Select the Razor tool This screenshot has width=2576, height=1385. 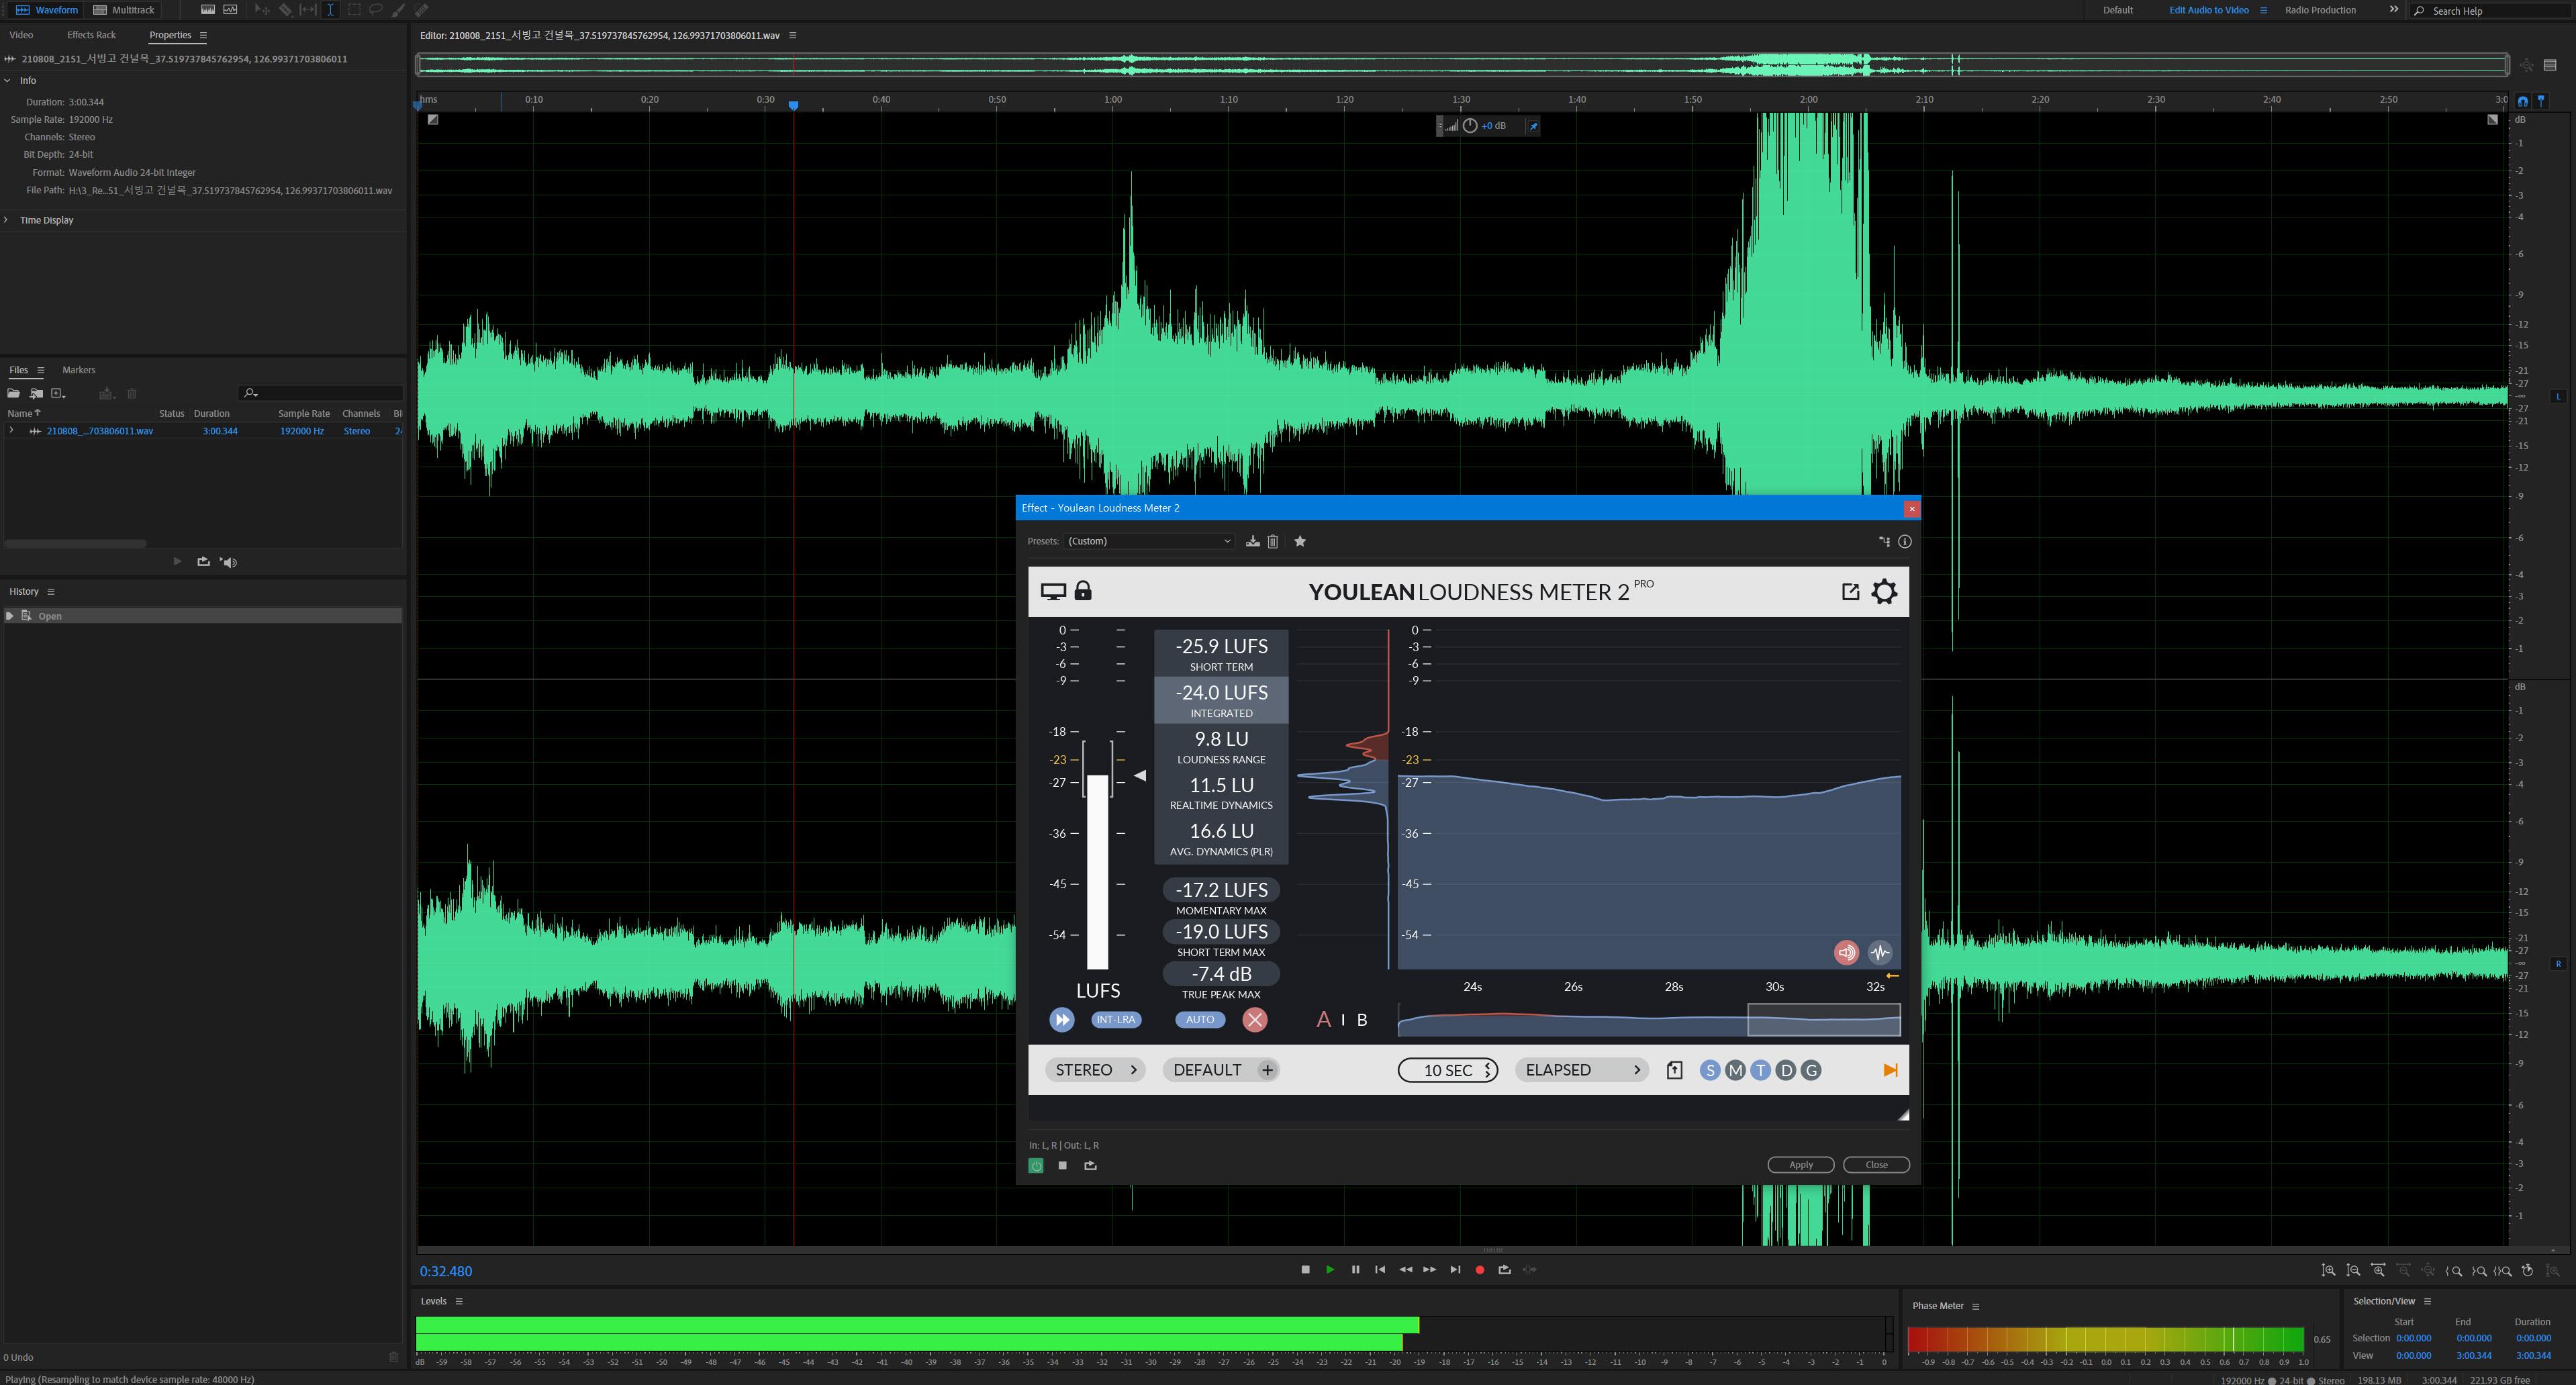coord(285,10)
